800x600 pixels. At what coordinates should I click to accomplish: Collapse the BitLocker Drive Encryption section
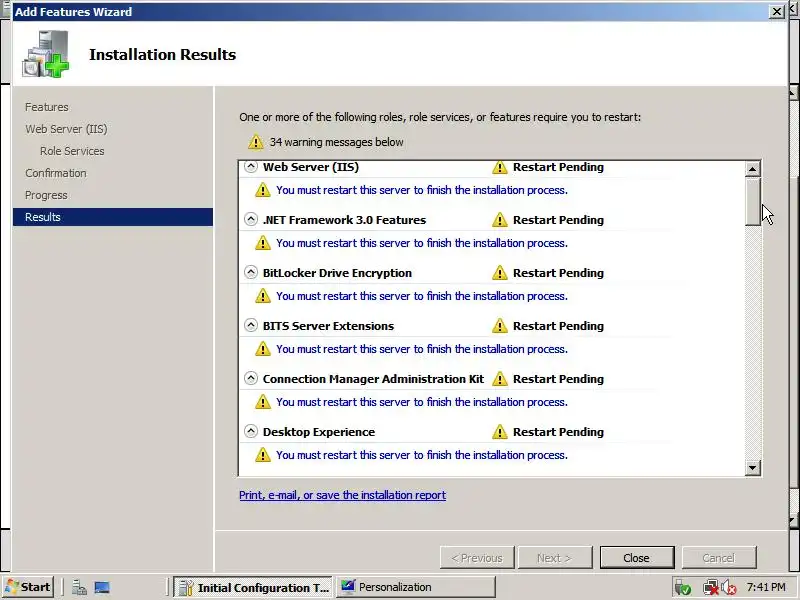coord(251,272)
